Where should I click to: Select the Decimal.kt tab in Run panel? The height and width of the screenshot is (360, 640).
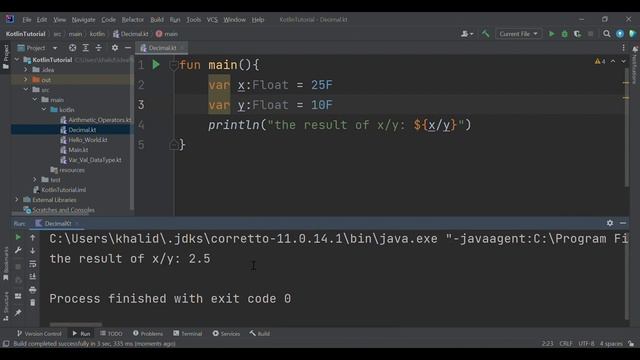57,223
